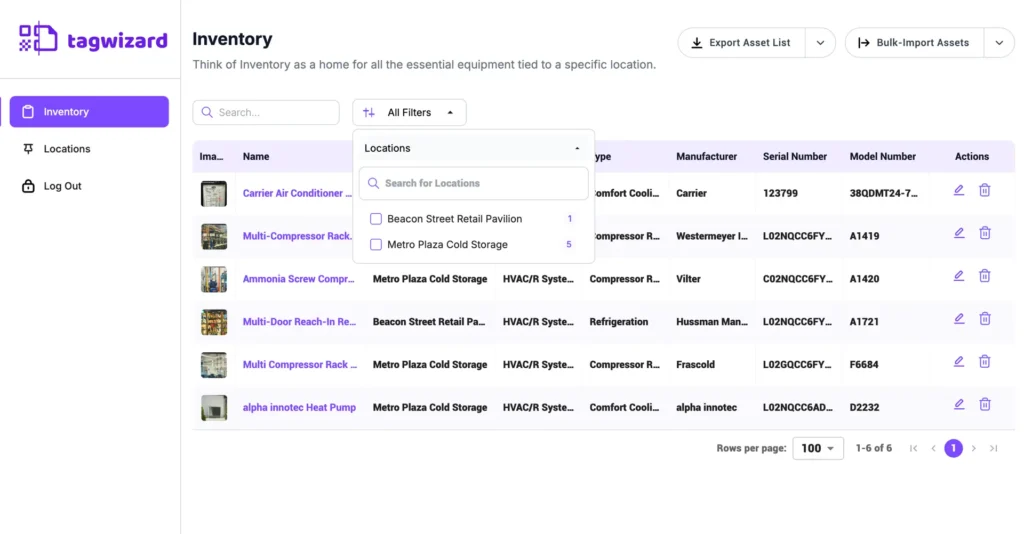Go to the previous page
The width and height of the screenshot is (1024, 534).
[x=933, y=448]
